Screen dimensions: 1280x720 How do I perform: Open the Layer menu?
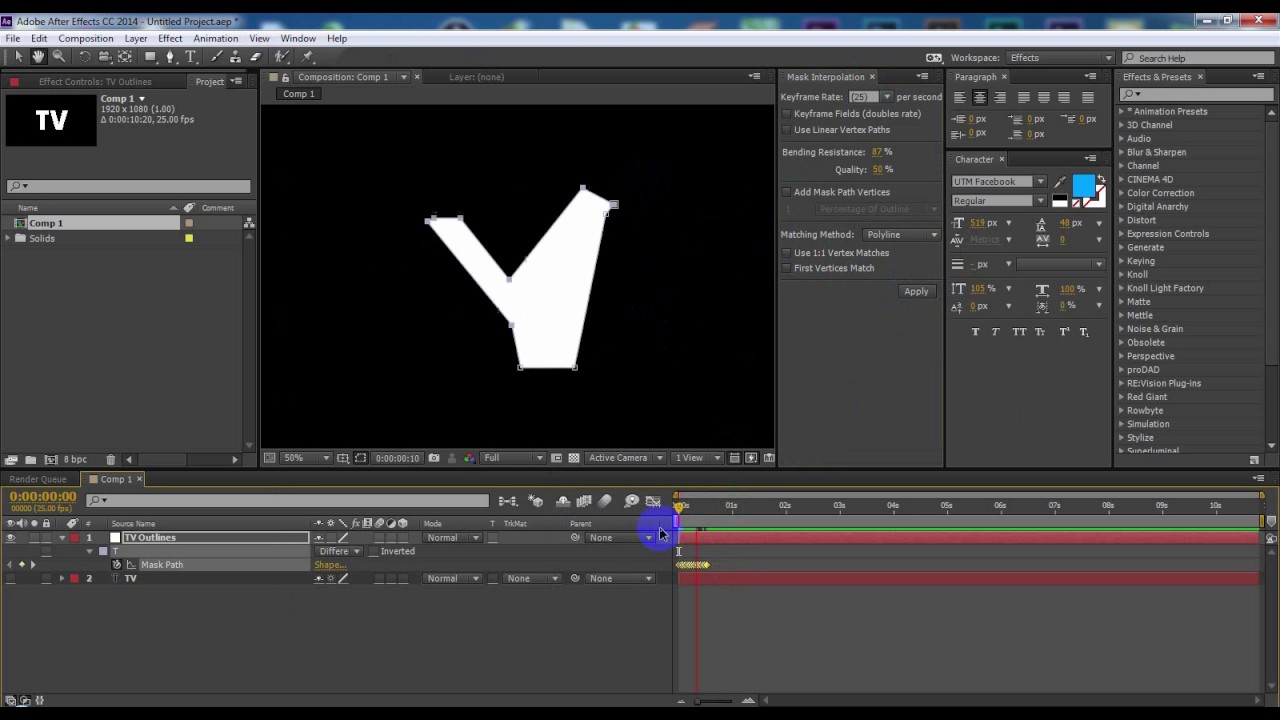pyautogui.click(x=136, y=38)
